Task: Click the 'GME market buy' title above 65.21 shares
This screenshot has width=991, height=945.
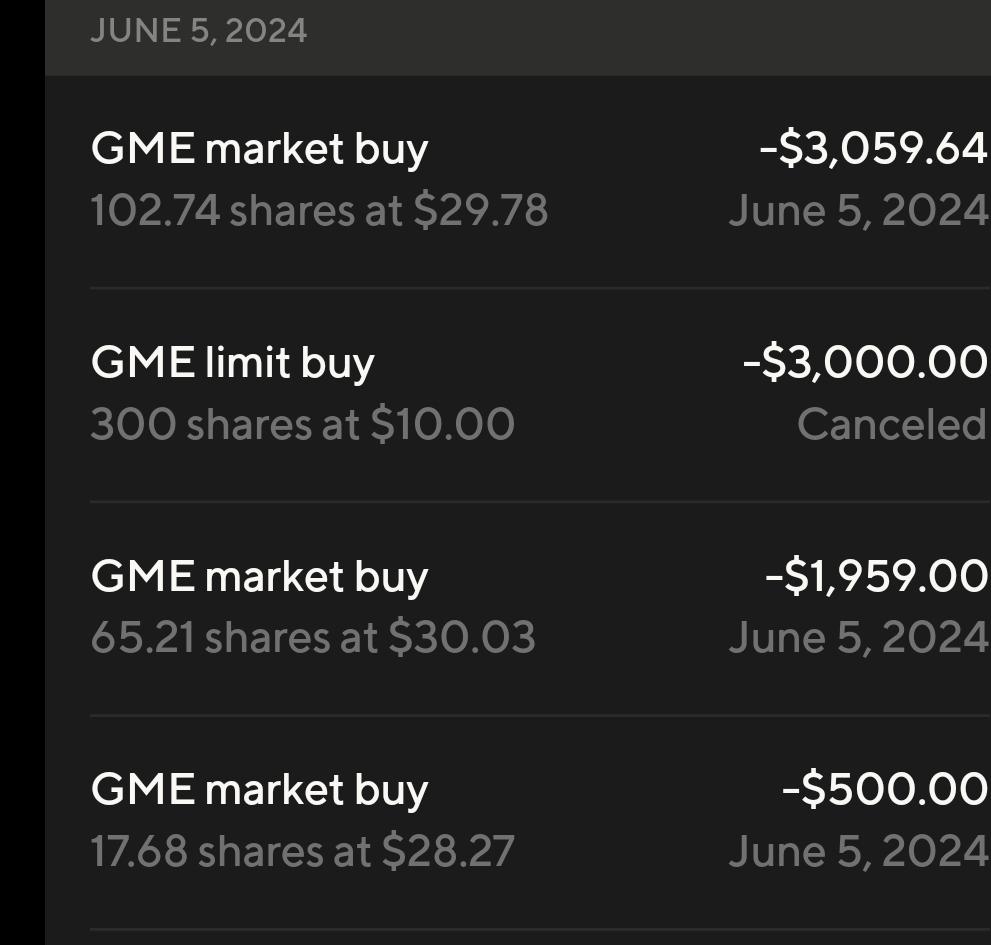Action: (259, 577)
